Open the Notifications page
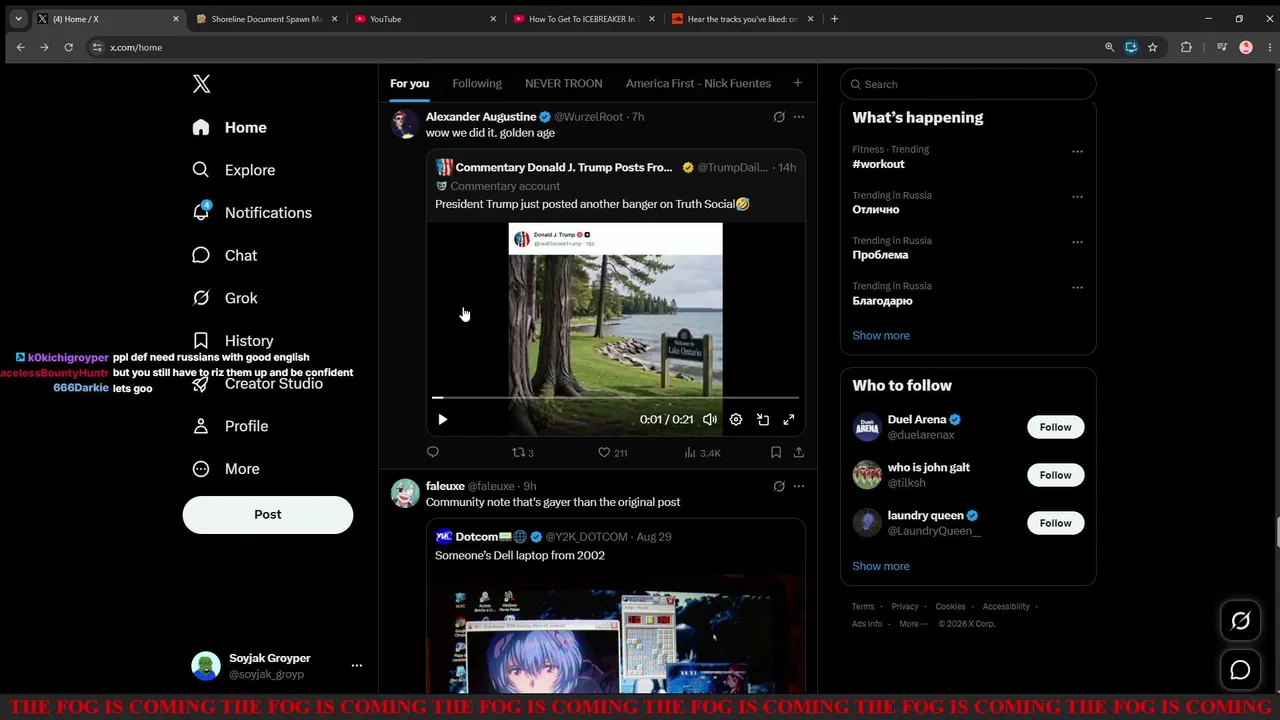The height and width of the screenshot is (720, 1280). [x=252, y=212]
